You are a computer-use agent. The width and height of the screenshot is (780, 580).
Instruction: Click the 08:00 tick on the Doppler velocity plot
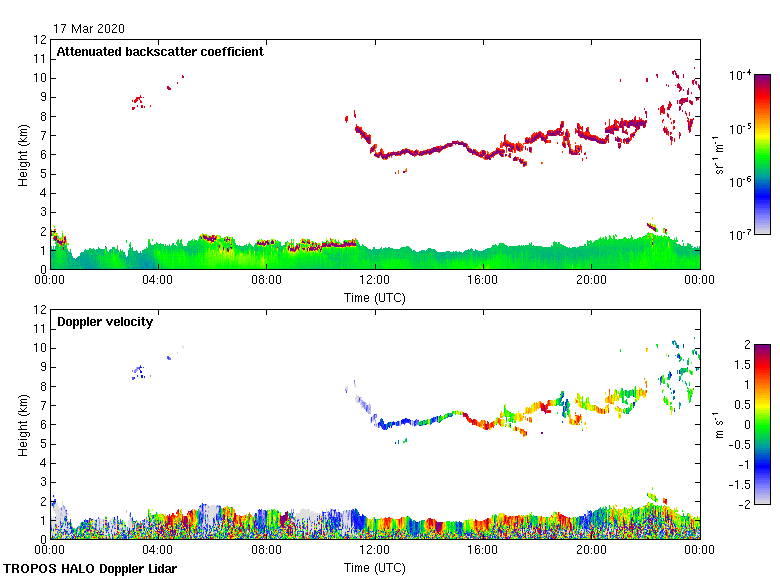[x=266, y=550]
